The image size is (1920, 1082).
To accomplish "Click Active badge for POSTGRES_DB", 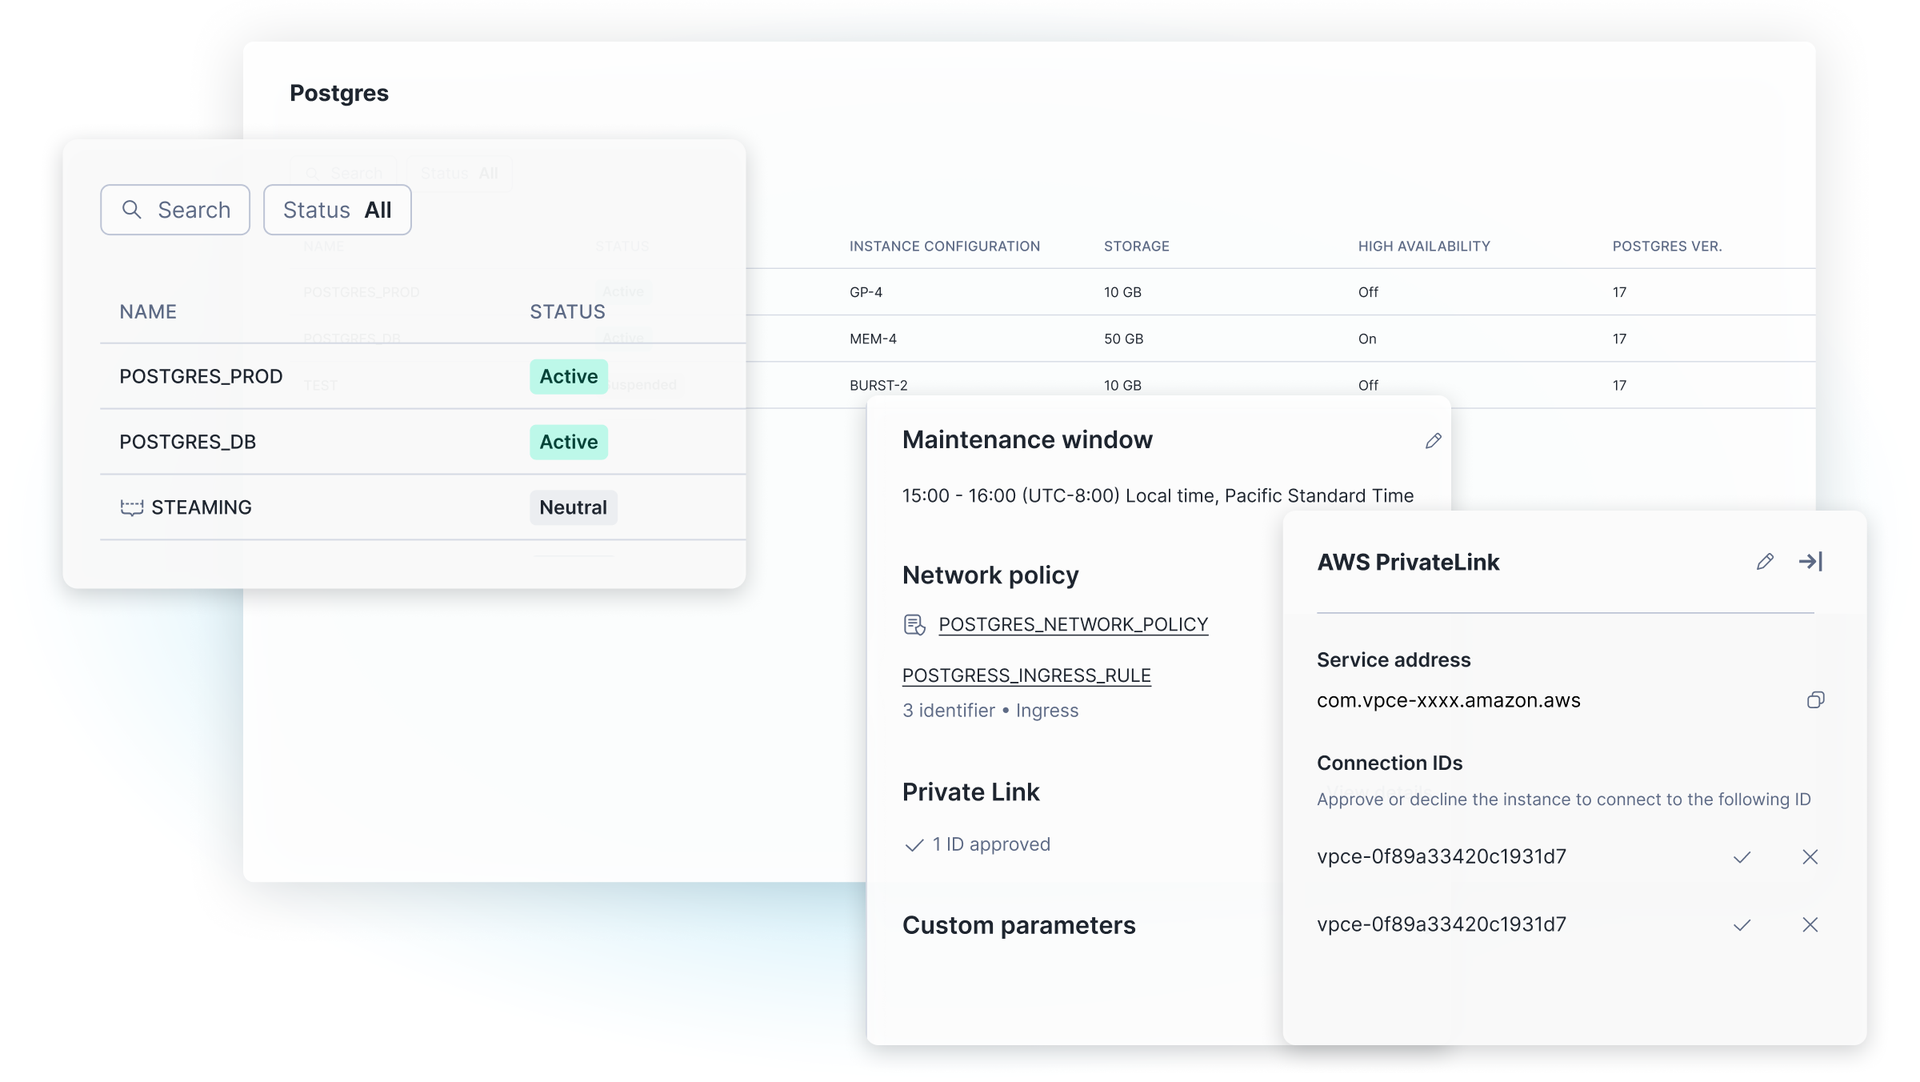I will tap(569, 442).
